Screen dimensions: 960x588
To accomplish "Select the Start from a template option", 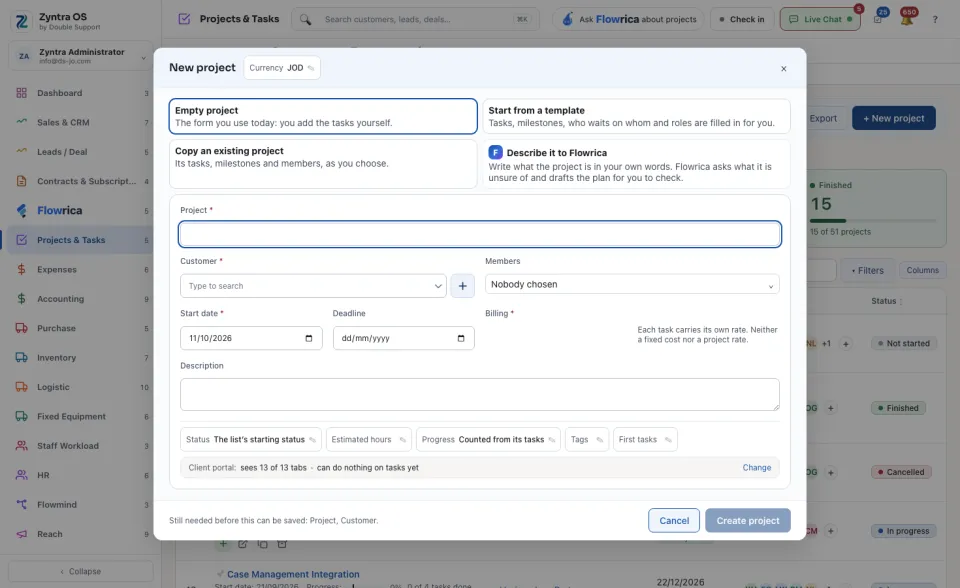I will (637, 116).
